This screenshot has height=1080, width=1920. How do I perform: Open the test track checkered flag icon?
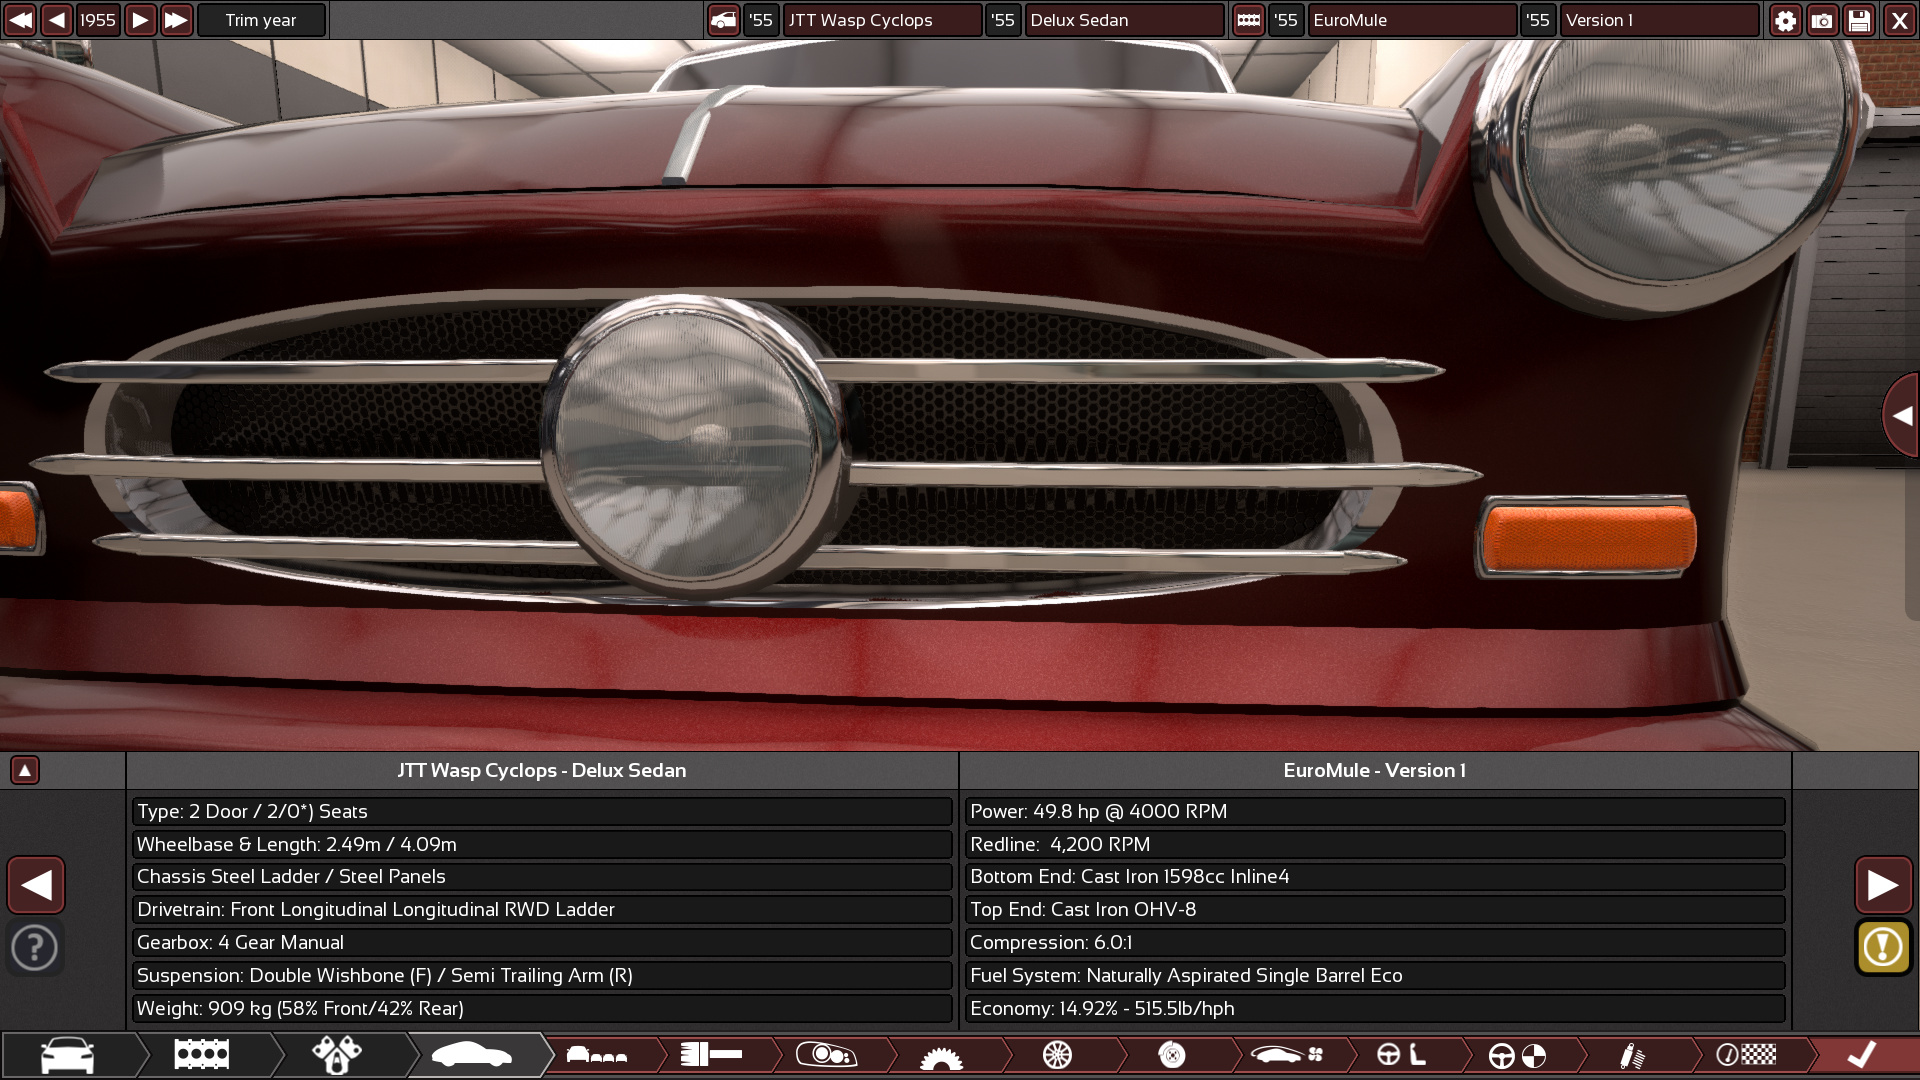tap(1746, 1055)
